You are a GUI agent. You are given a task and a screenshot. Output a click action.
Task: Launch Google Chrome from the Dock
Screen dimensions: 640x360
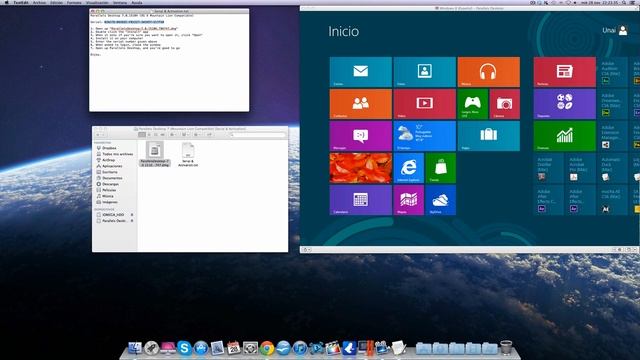click(x=267, y=348)
